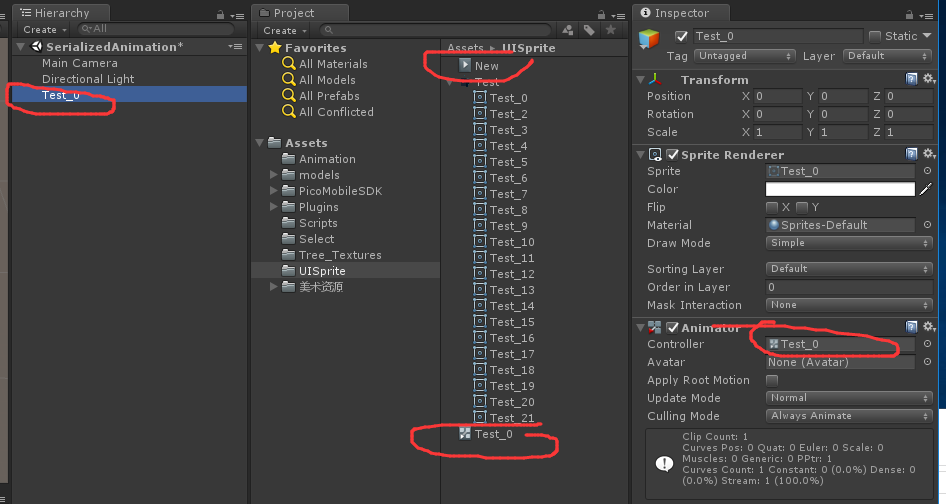Screen dimensions: 946x504
Task: Open the Project panel options menu icon
Action: 618,16
